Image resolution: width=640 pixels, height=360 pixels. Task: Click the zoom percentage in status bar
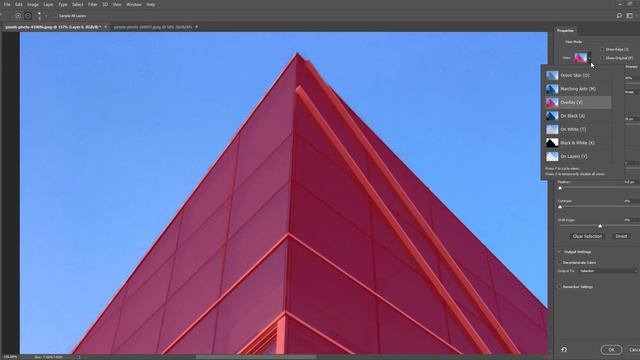[x=10, y=357]
